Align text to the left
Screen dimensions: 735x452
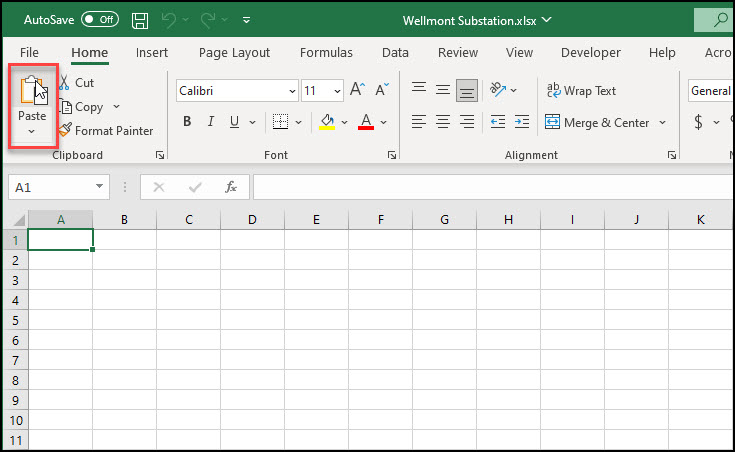tap(419, 122)
